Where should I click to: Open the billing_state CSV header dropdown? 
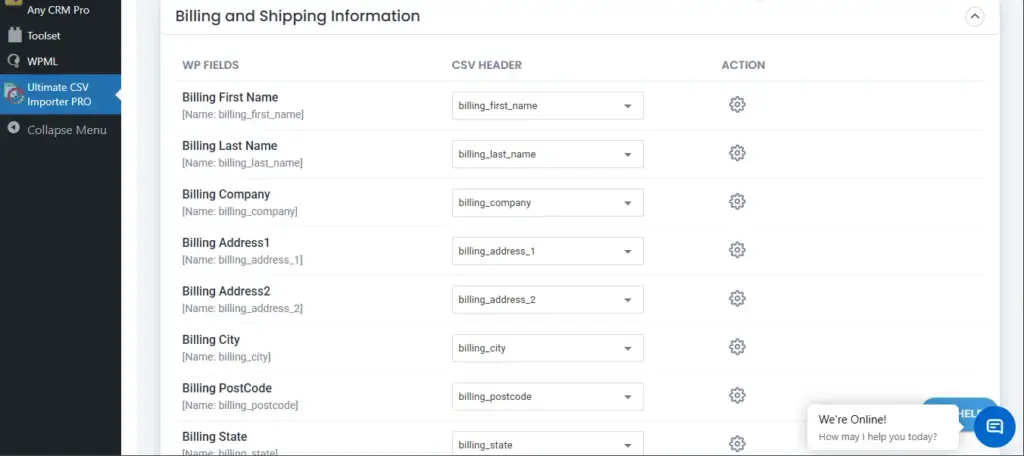coord(547,444)
